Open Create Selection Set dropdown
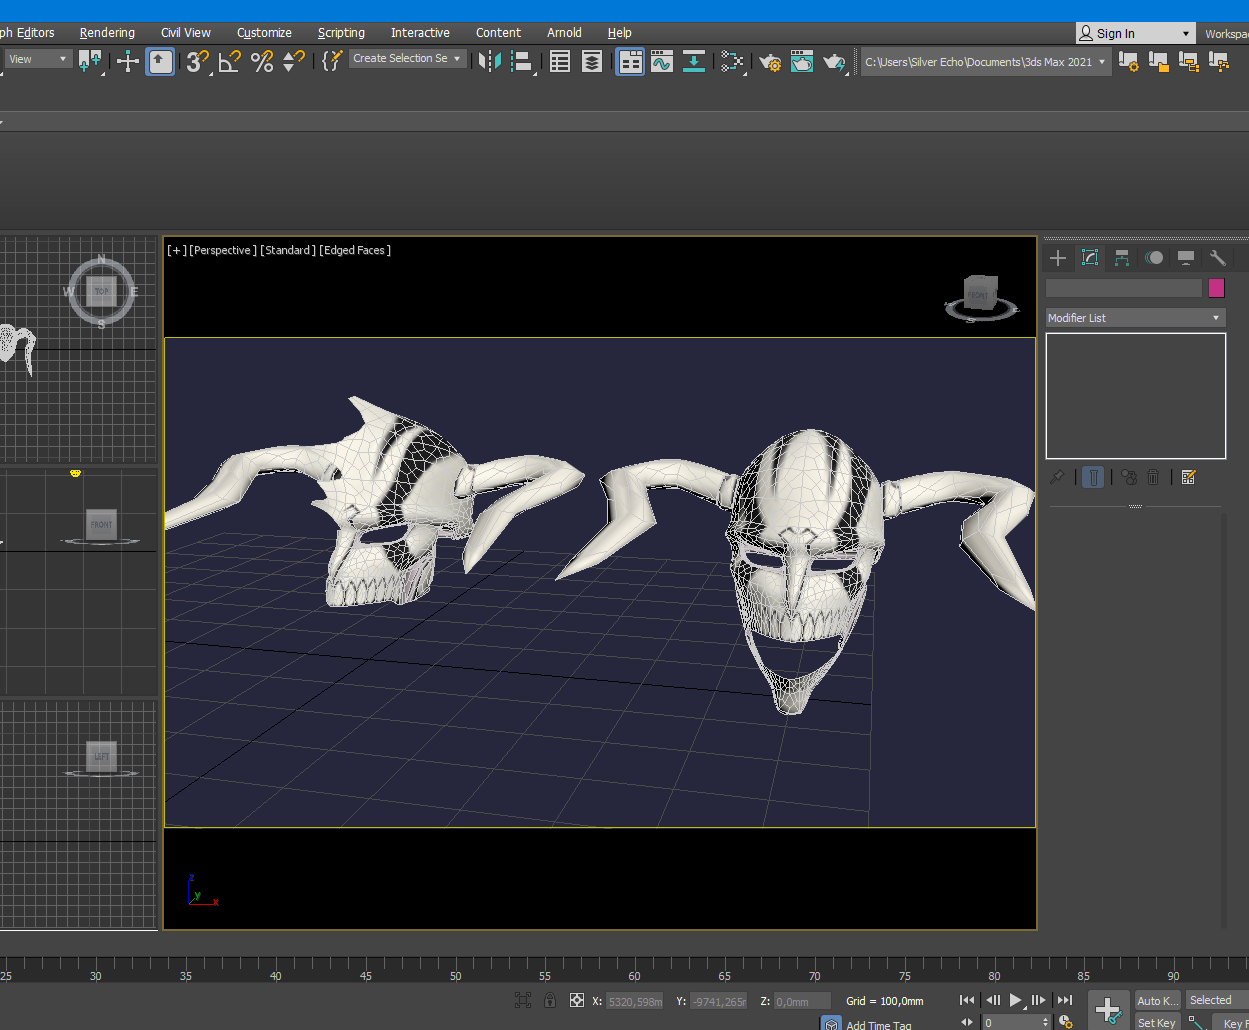Image resolution: width=1249 pixels, height=1030 pixels. point(407,59)
